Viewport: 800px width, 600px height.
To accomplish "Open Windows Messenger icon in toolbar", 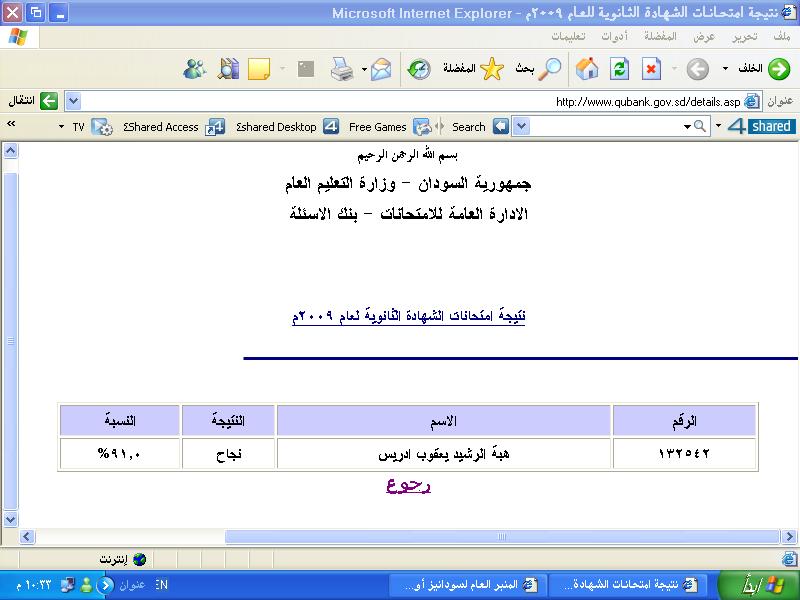I will pos(195,69).
